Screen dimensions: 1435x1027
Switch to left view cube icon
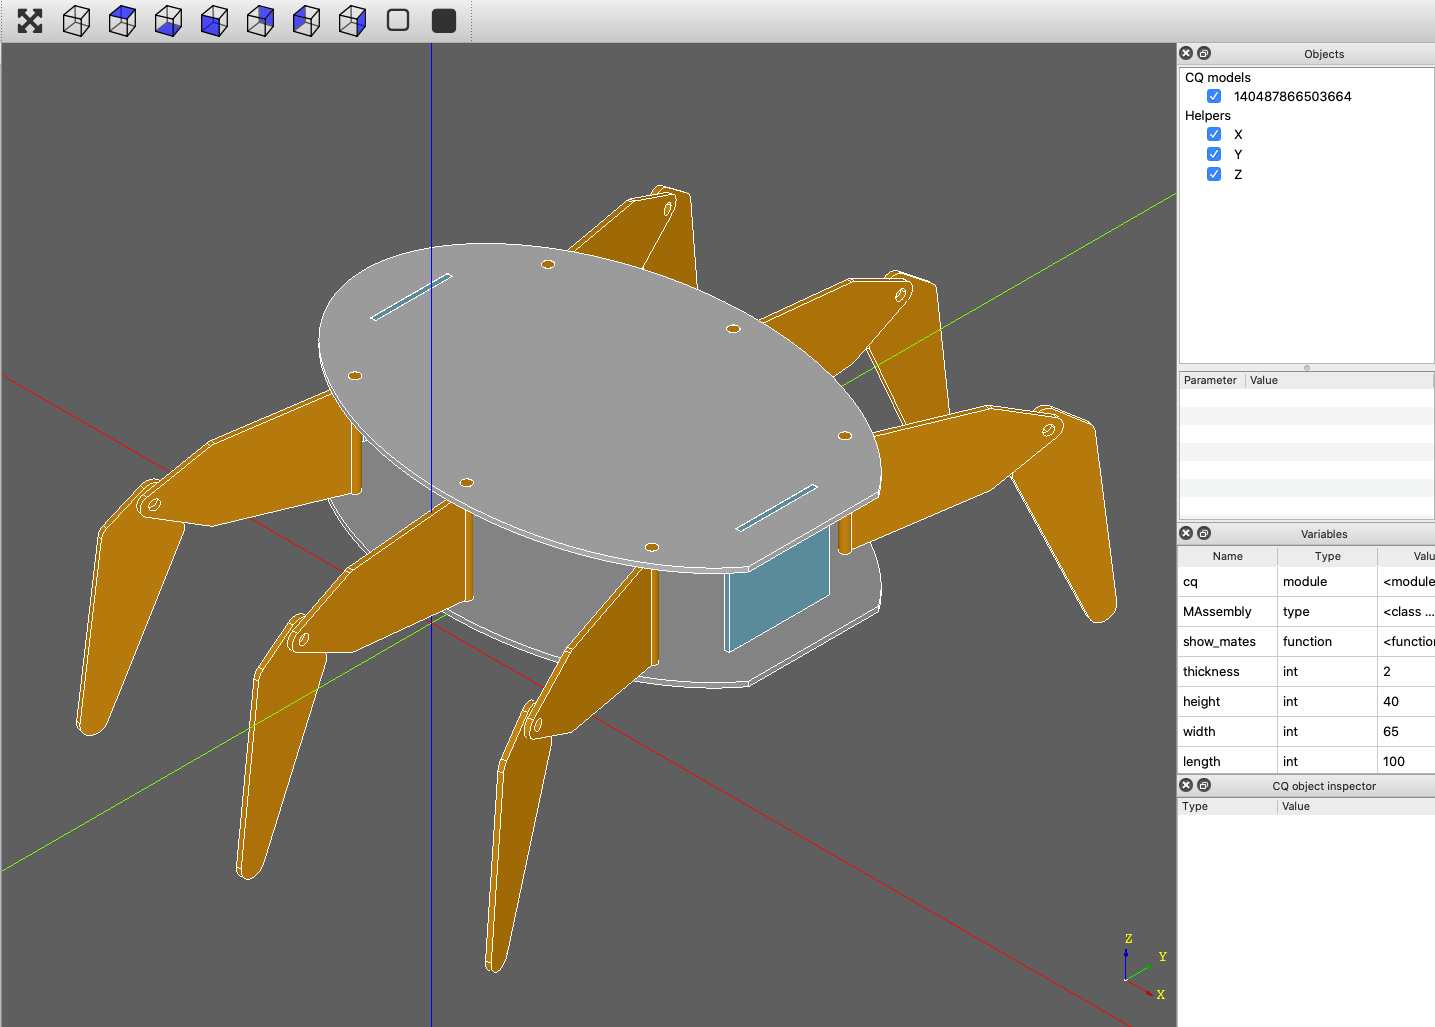[x=306, y=21]
